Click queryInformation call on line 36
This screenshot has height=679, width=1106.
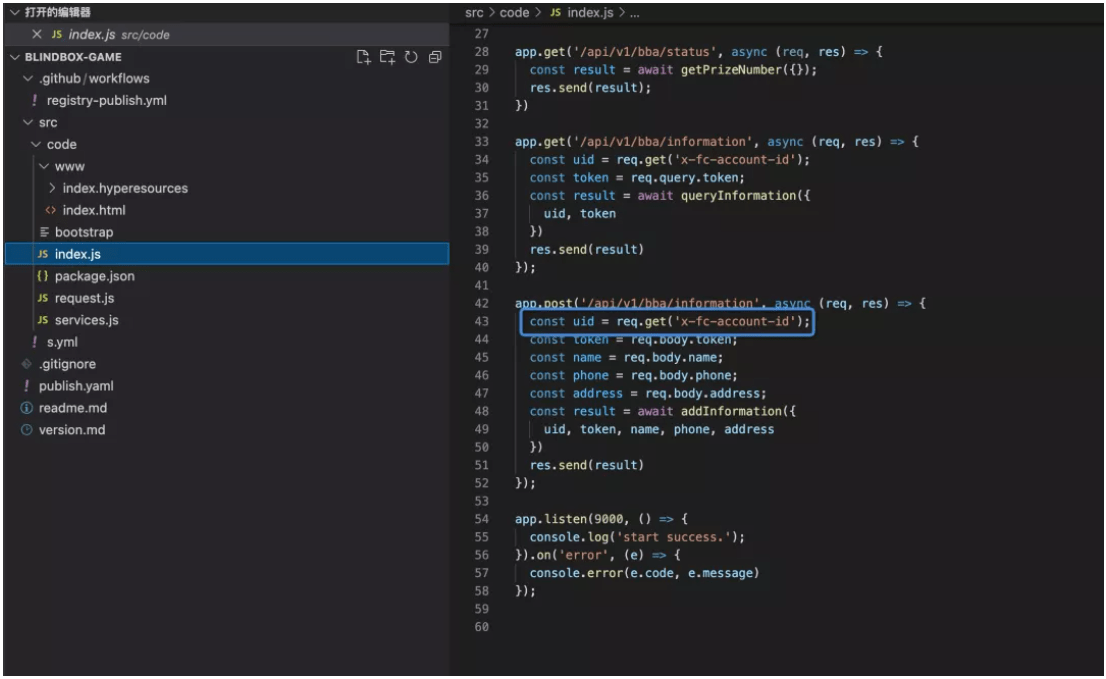[x=738, y=195]
